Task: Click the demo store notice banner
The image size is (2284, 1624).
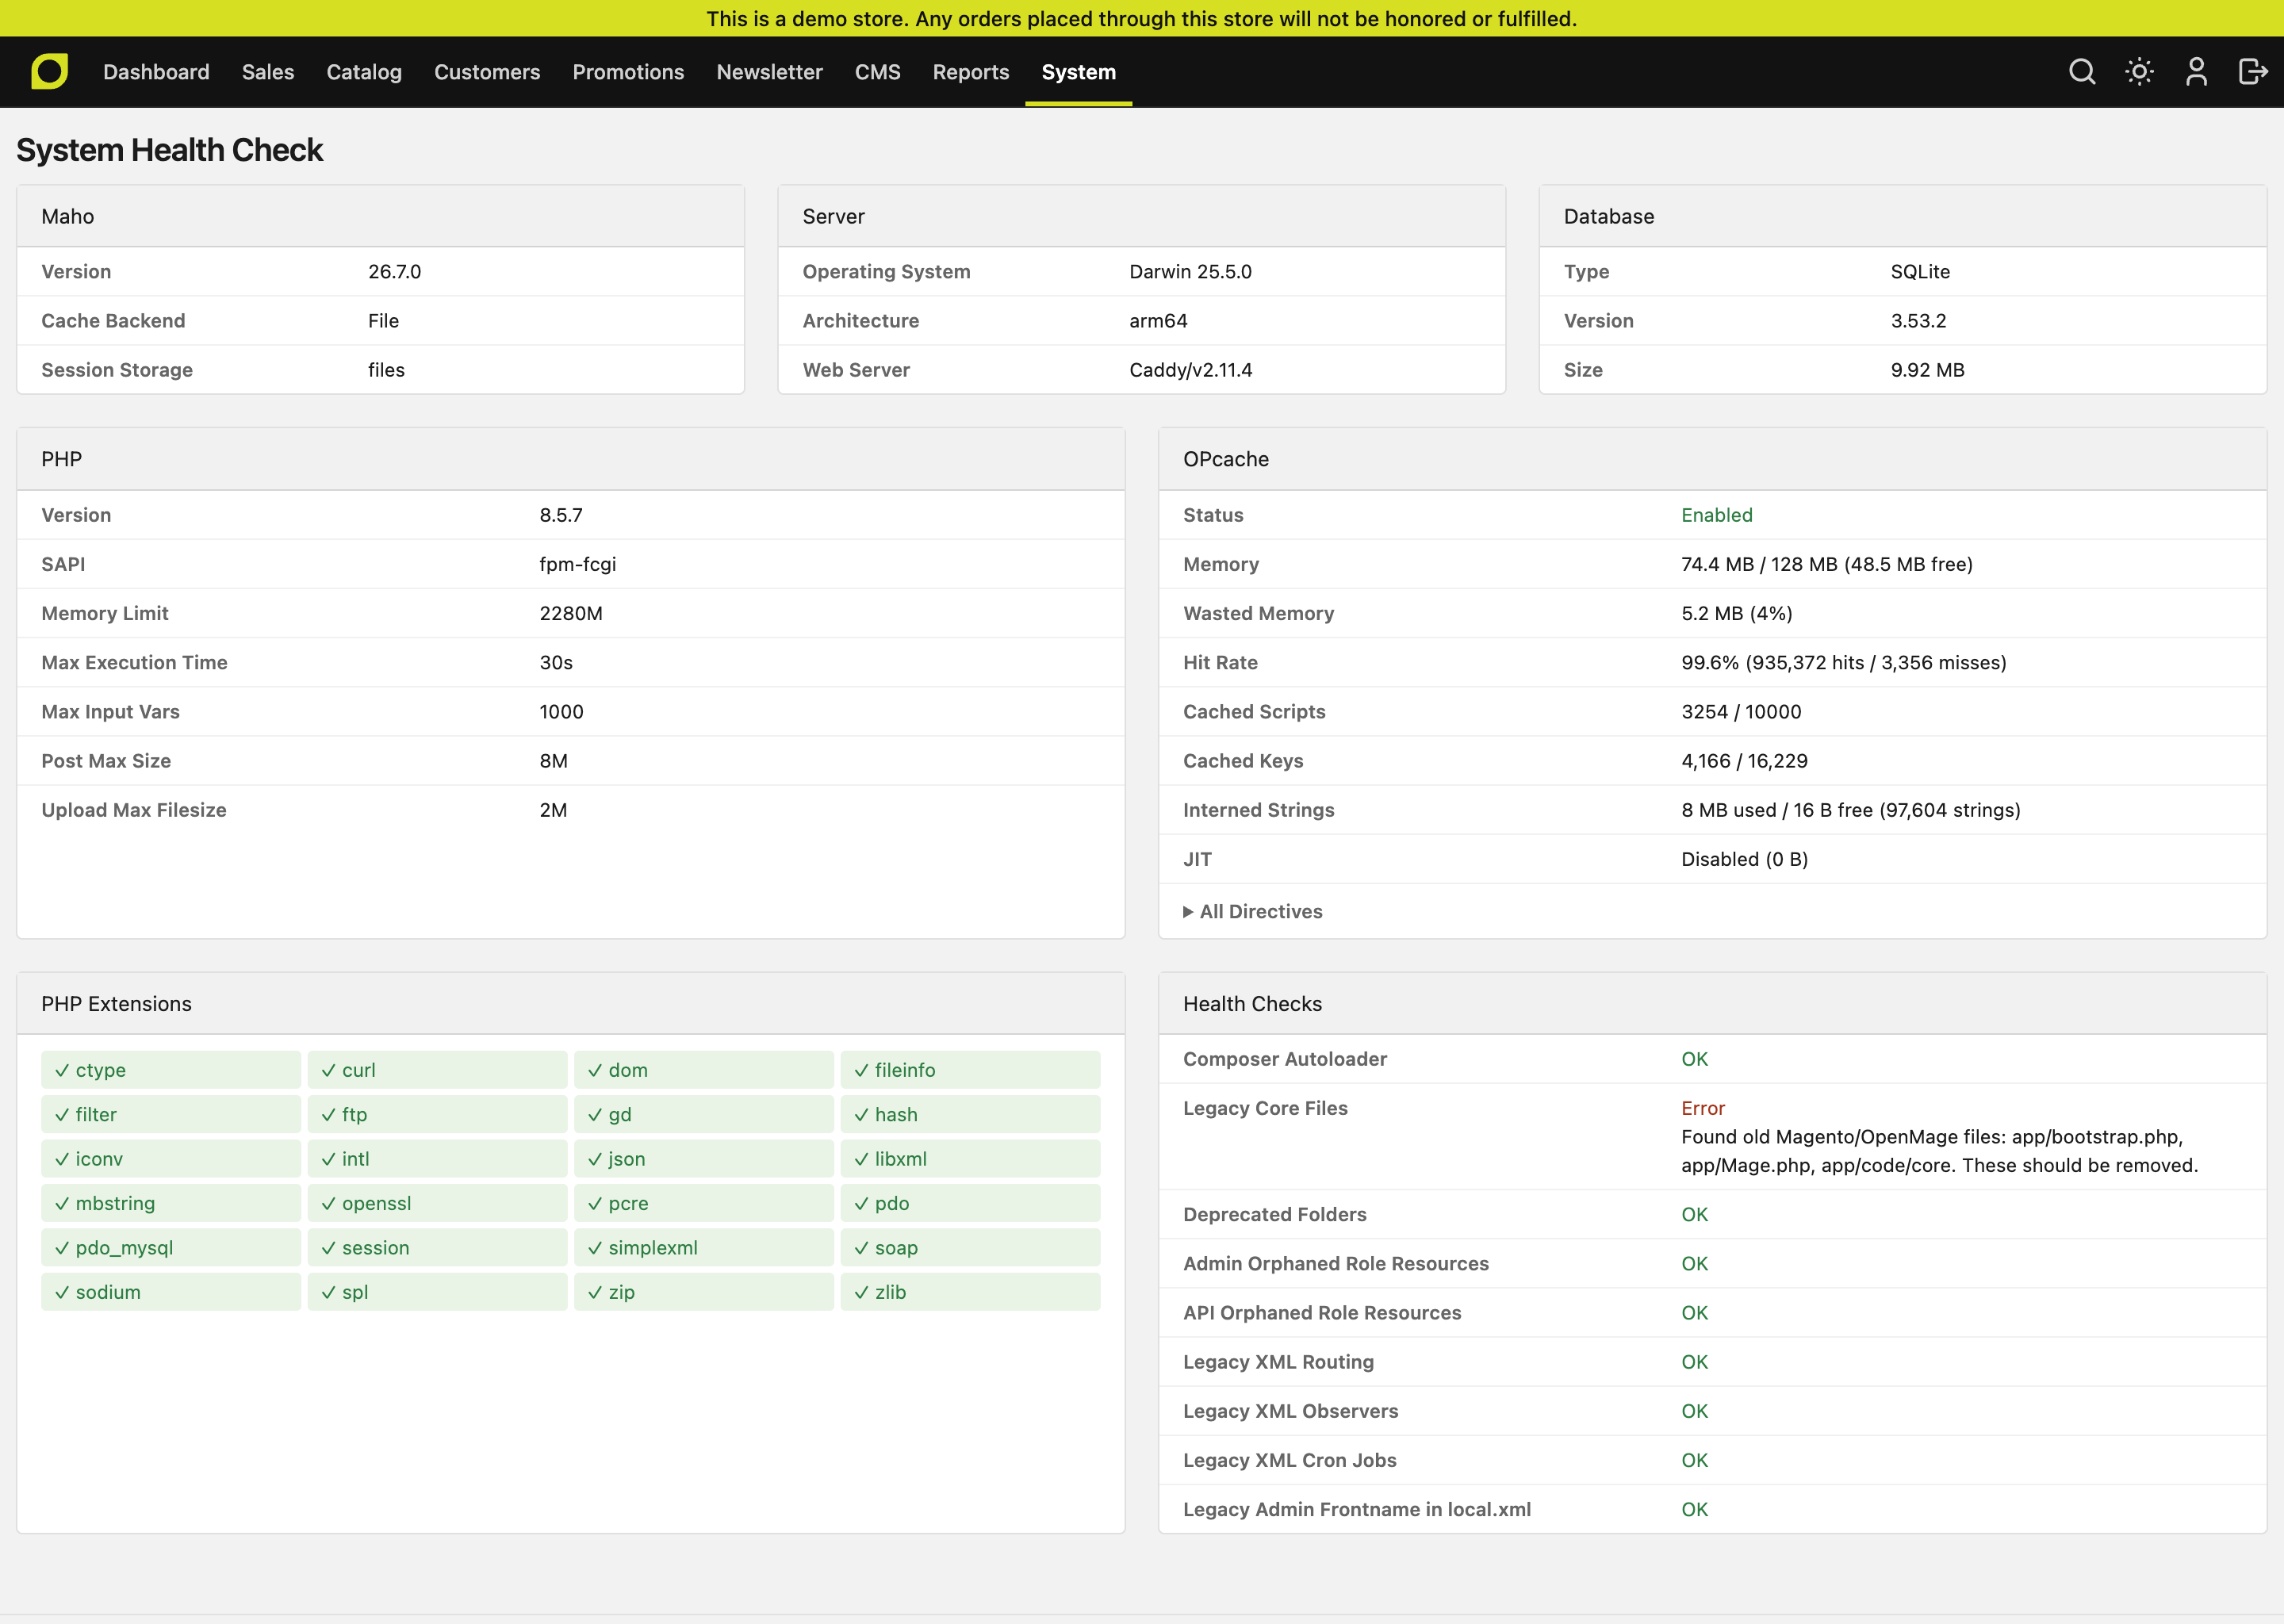Action: pyautogui.click(x=1142, y=18)
